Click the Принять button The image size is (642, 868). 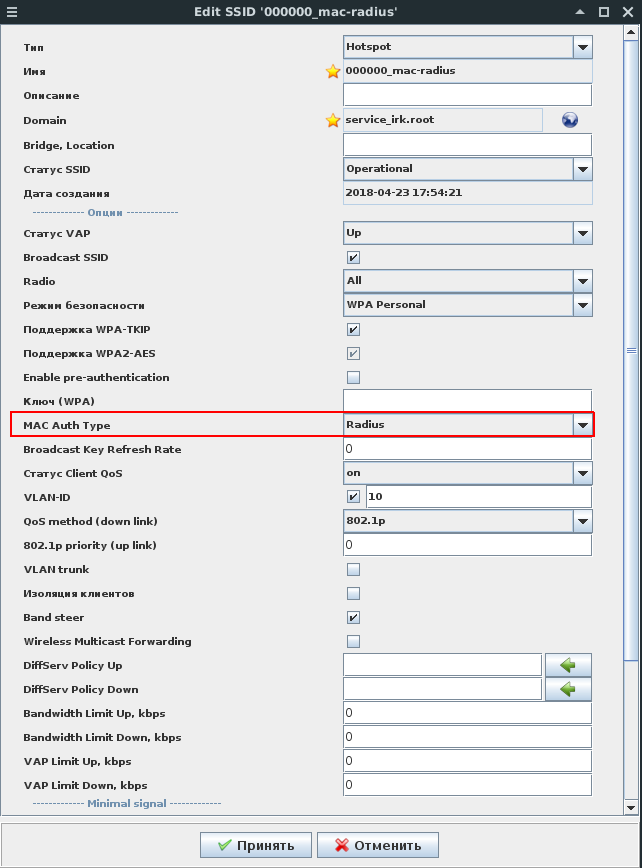pyautogui.click(x=255, y=845)
